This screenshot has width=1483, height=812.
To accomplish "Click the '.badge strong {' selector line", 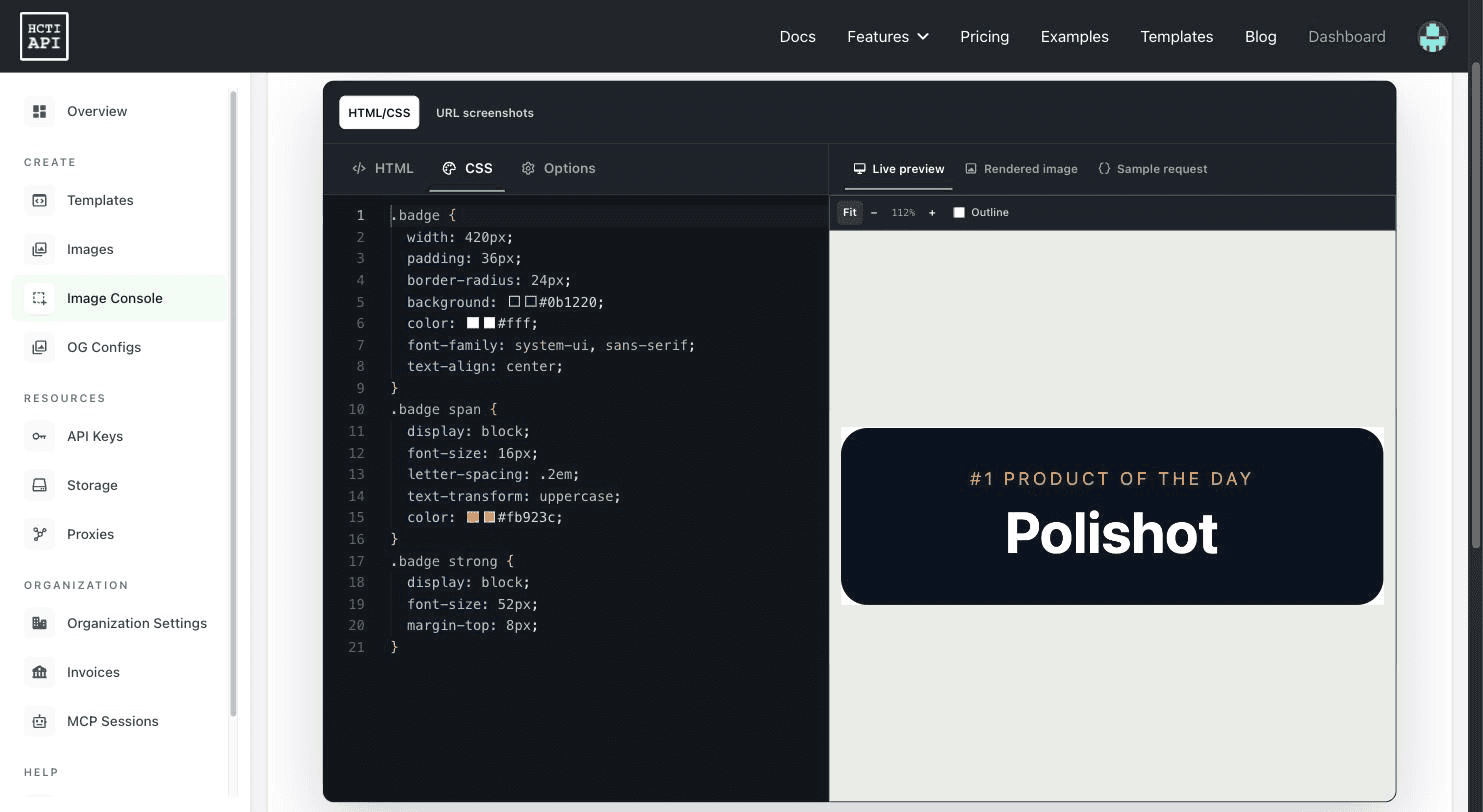I will (452, 561).
